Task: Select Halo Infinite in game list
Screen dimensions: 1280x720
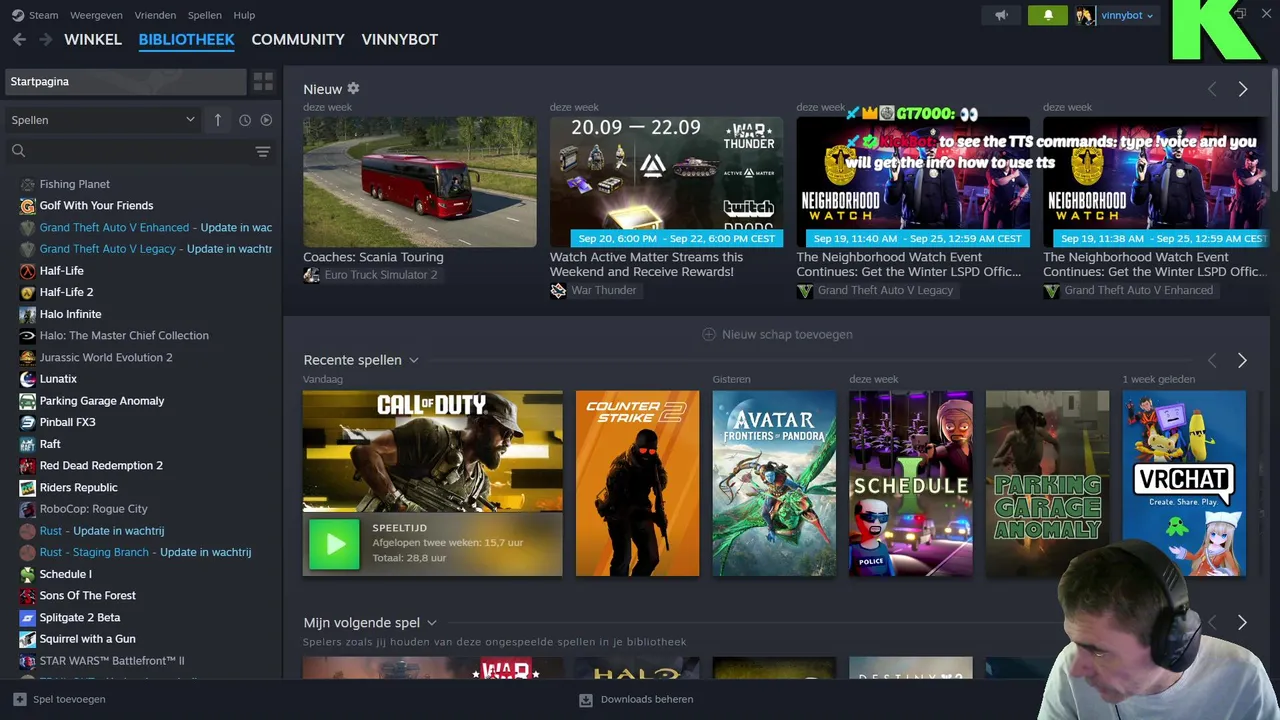Action: [x=70, y=314]
